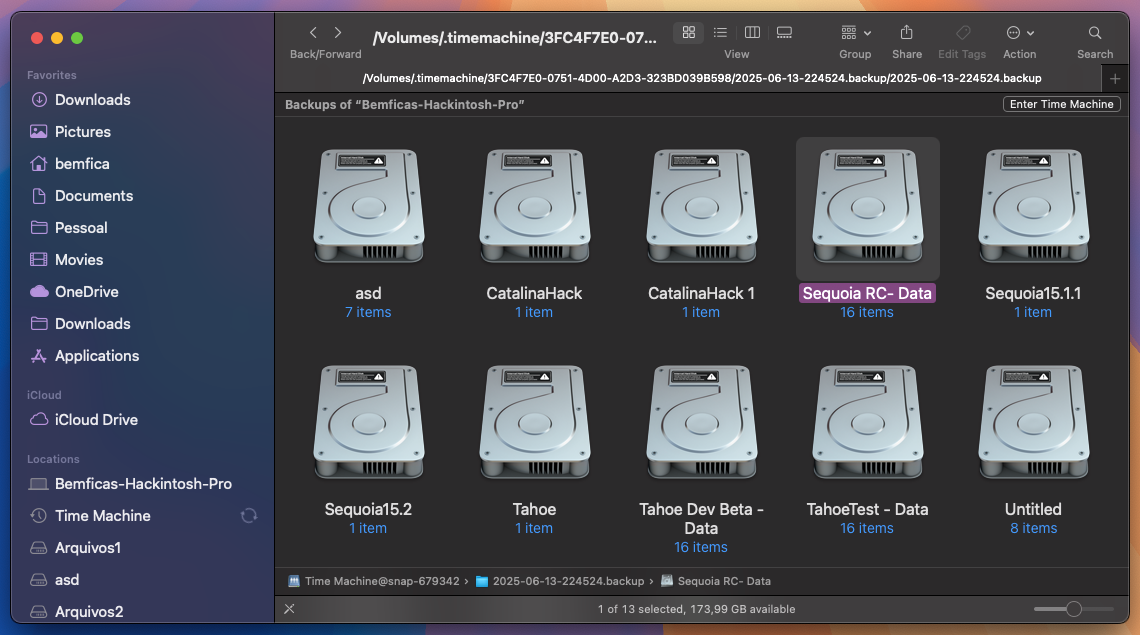Select Bemficas-Hackintosh-Pro in Locations

pos(142,484)
